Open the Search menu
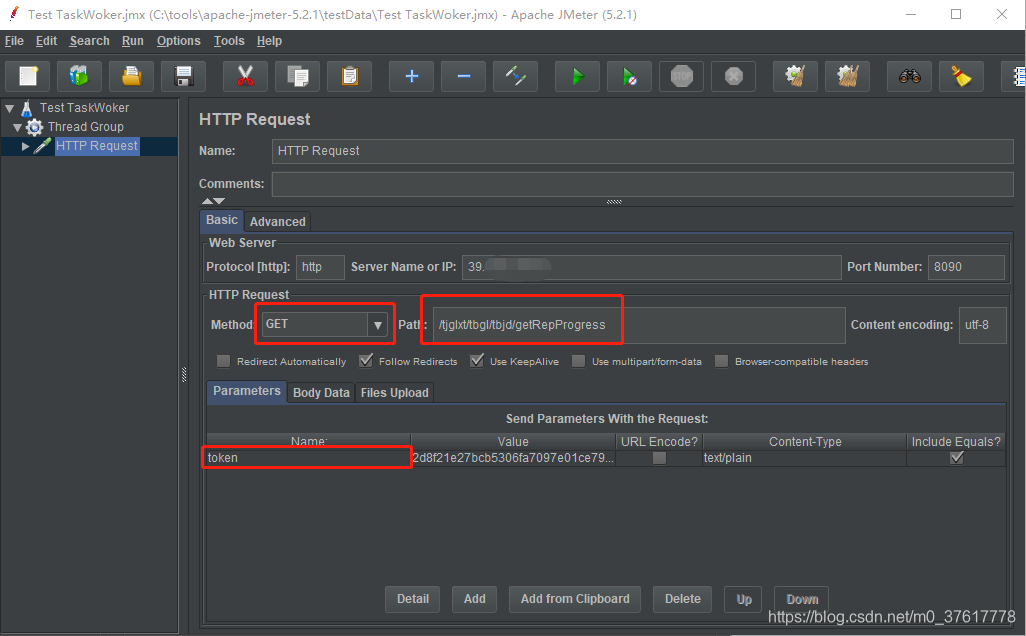 pyautogui.click(x=90, y=41)
